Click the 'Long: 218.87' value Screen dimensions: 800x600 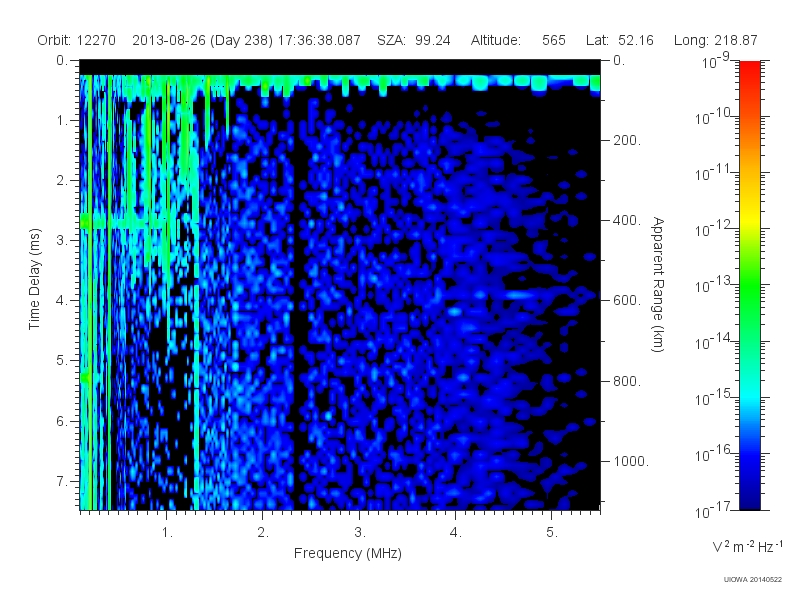pyautogui.click(x=715, y=40)
